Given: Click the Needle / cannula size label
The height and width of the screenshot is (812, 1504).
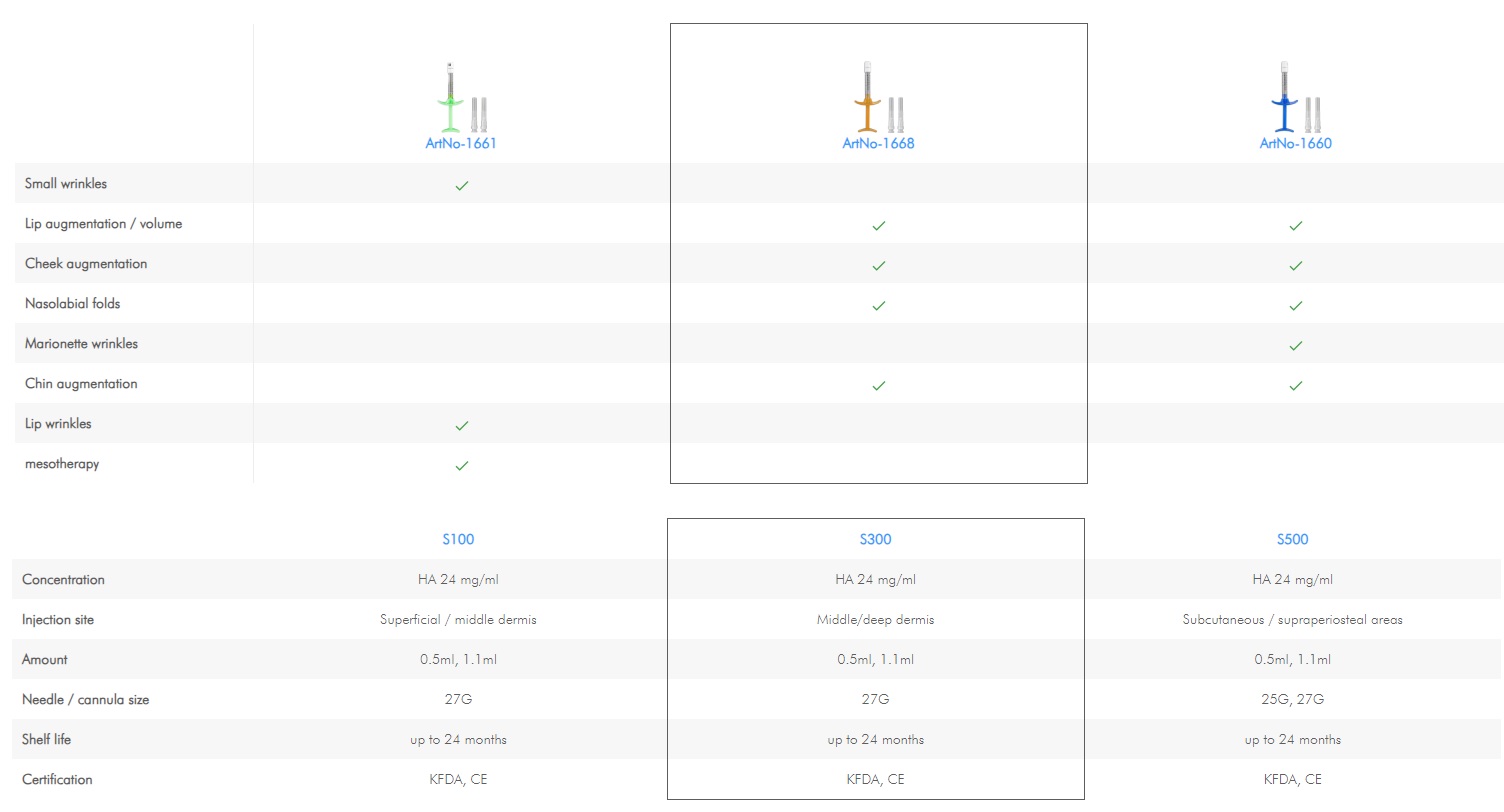Looking at the screenshot, I should click(85, 700).
